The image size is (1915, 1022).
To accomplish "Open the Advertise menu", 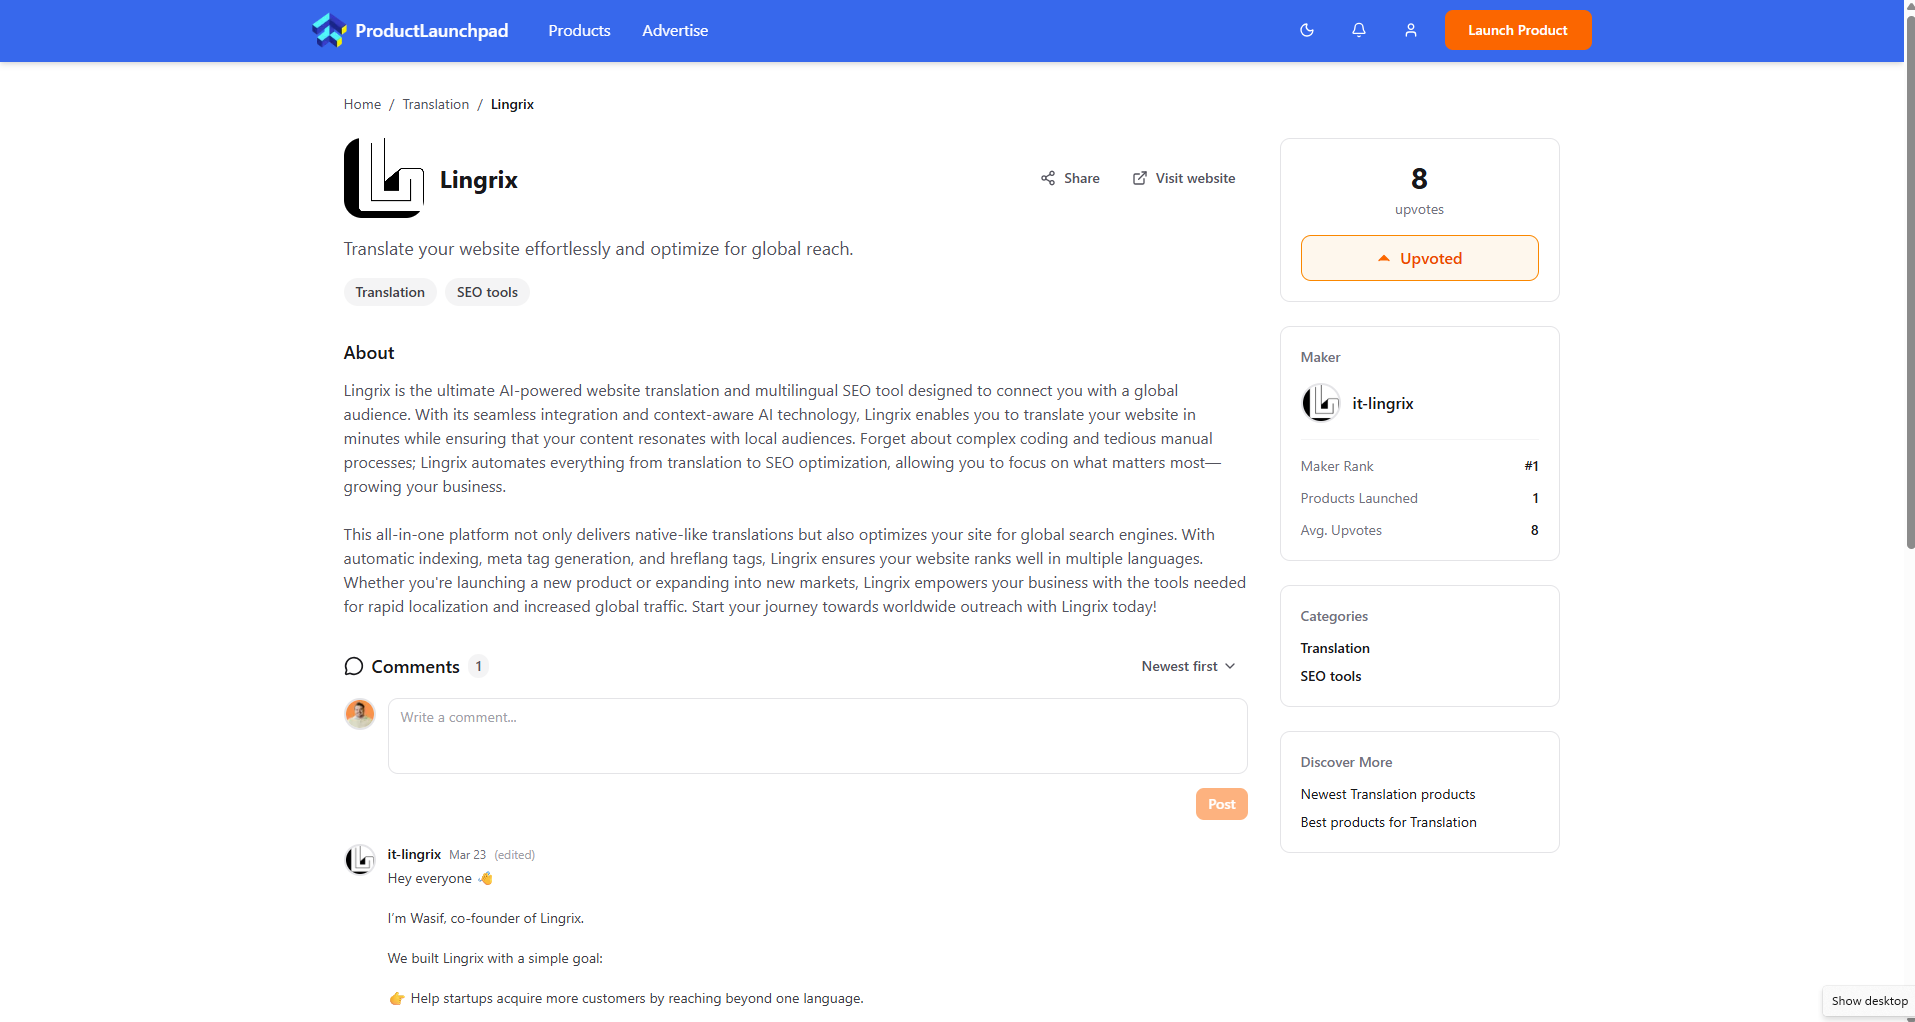I will pos(675,30).
